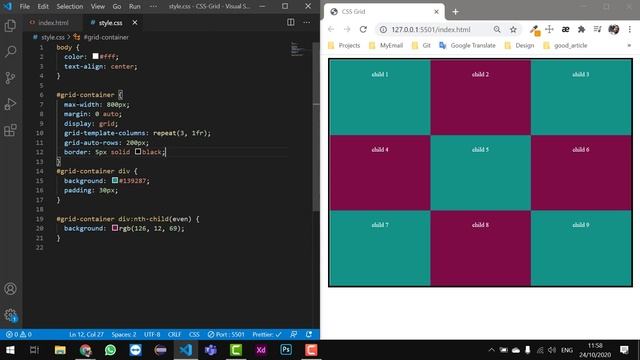Open the Chrome profile avatar

[613, 29]
